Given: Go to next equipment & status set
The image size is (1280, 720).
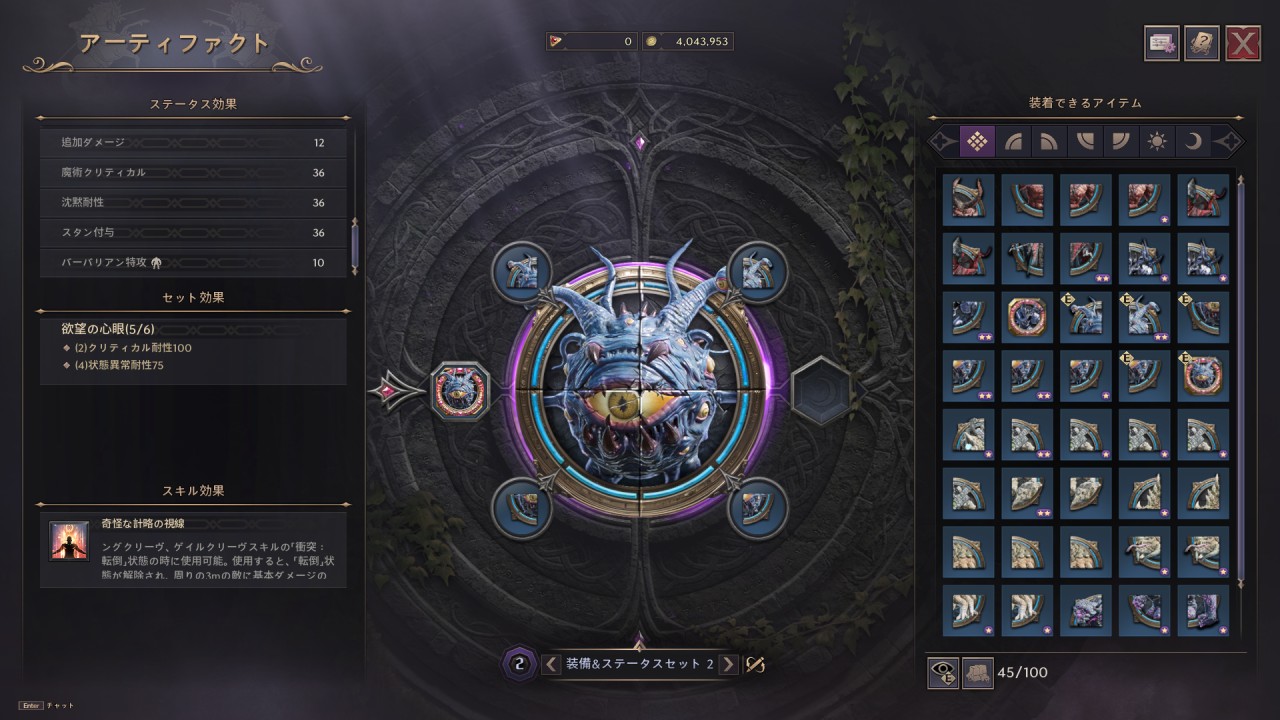Looking at the screenshot, I should [729, 664].
